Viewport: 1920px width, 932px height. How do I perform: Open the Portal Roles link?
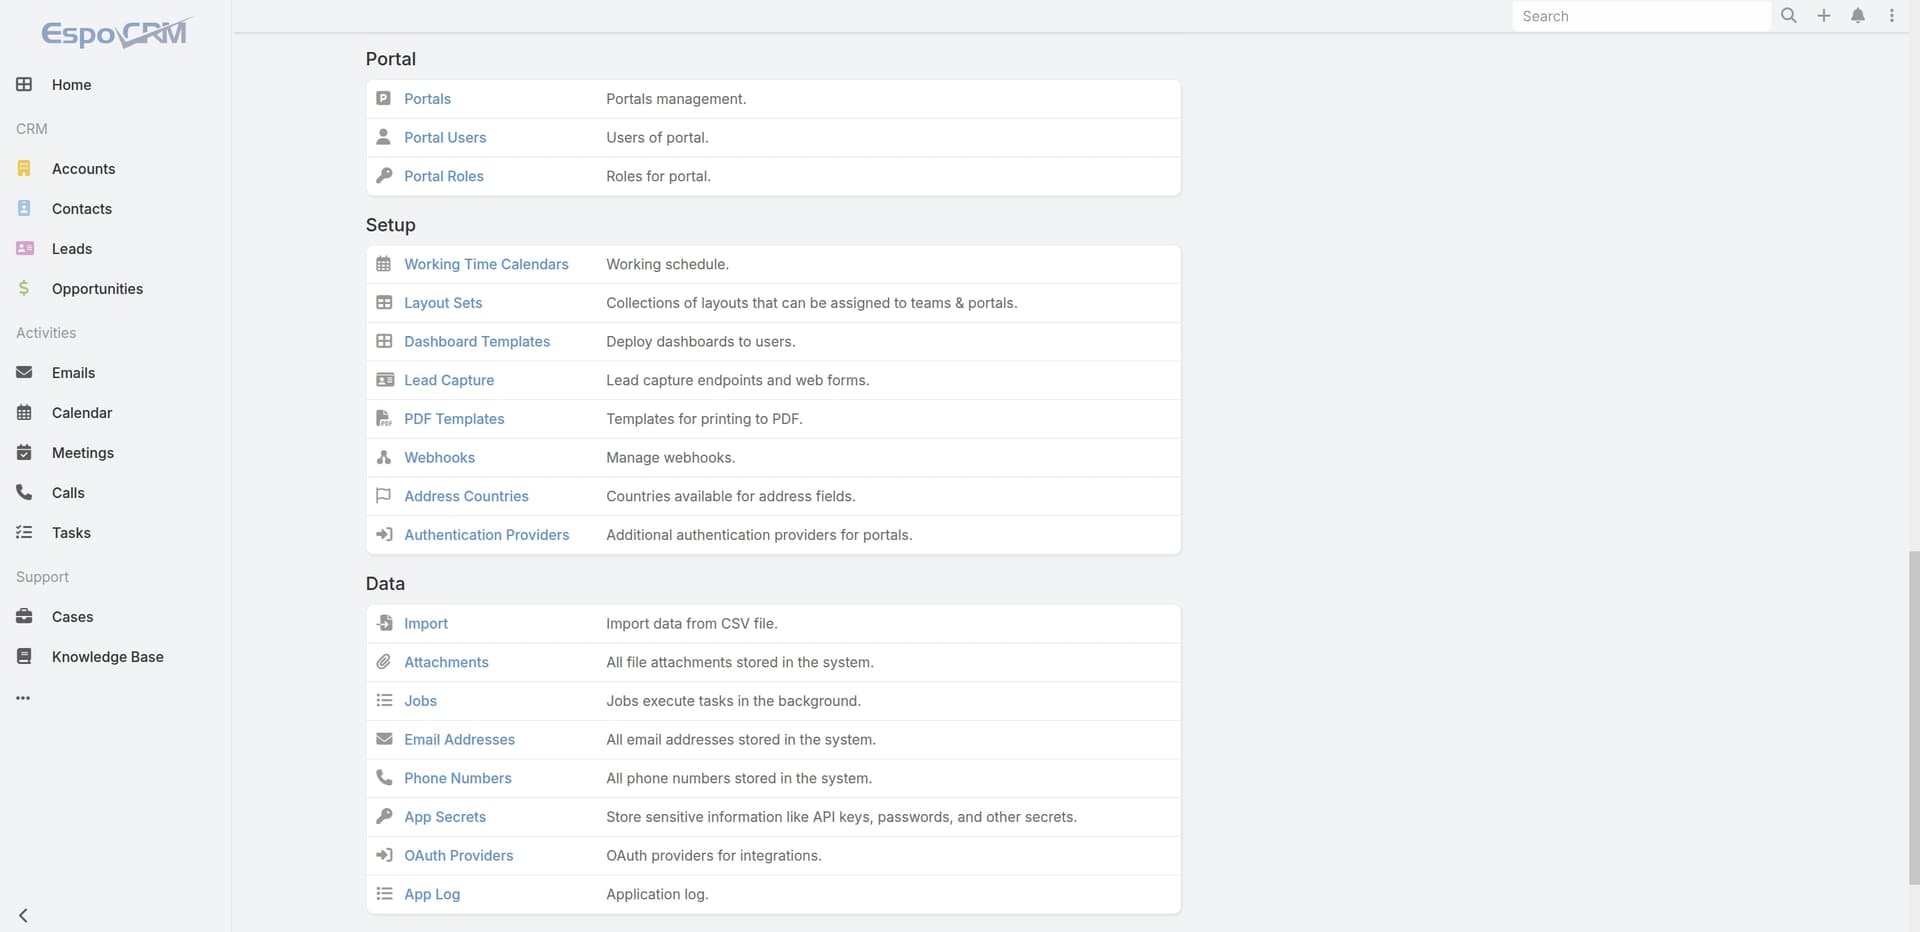[x=444, y=176]
